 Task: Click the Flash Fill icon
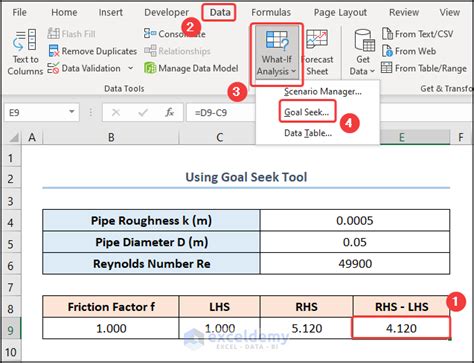pos(53,34)
